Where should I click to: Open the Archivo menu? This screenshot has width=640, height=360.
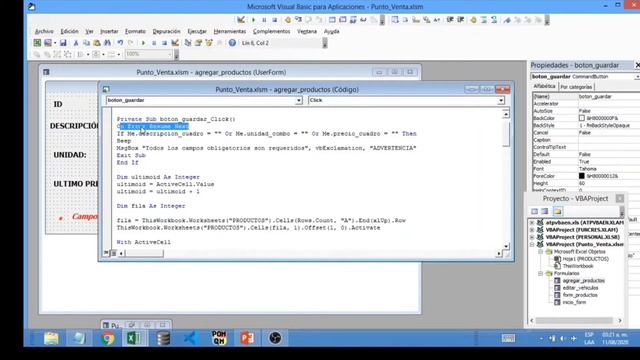44,31
